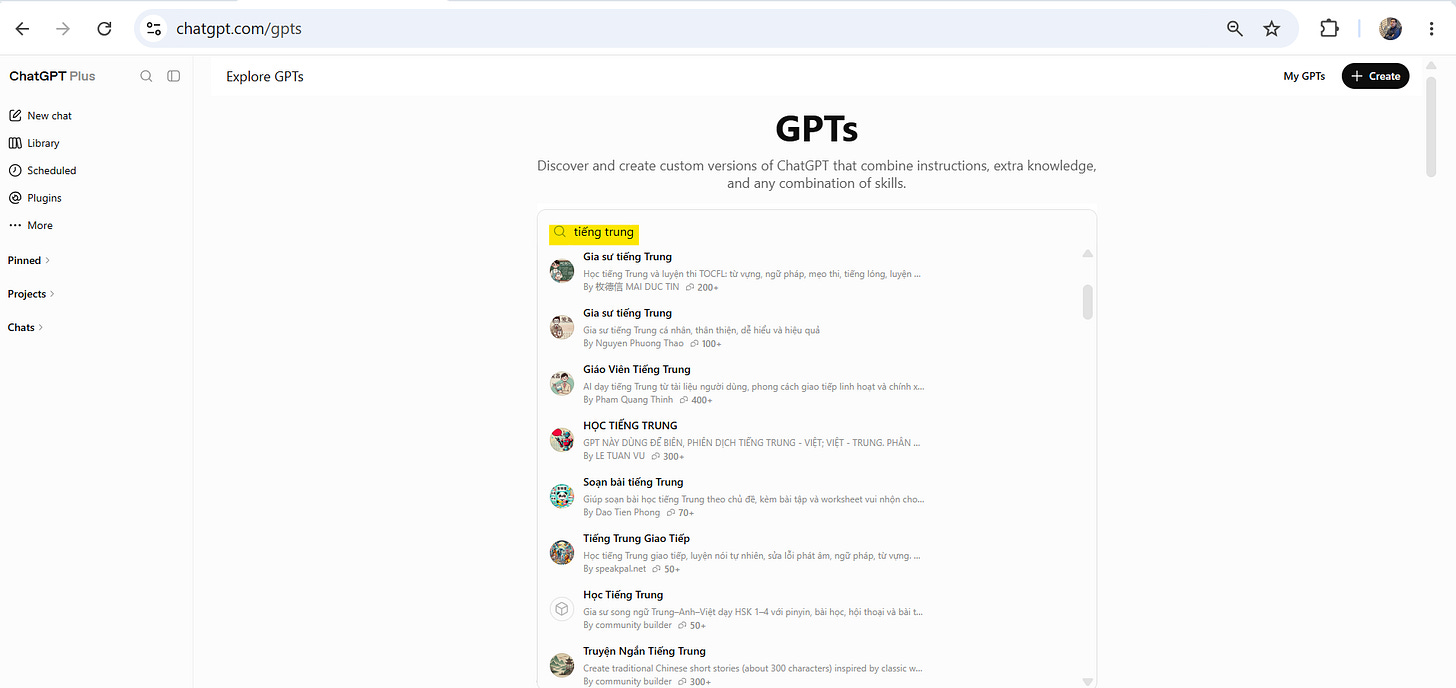Click the address bar URL chatgpt.com/gpts
Screen dimensions: 1456x688
click(x=239, y=29)
